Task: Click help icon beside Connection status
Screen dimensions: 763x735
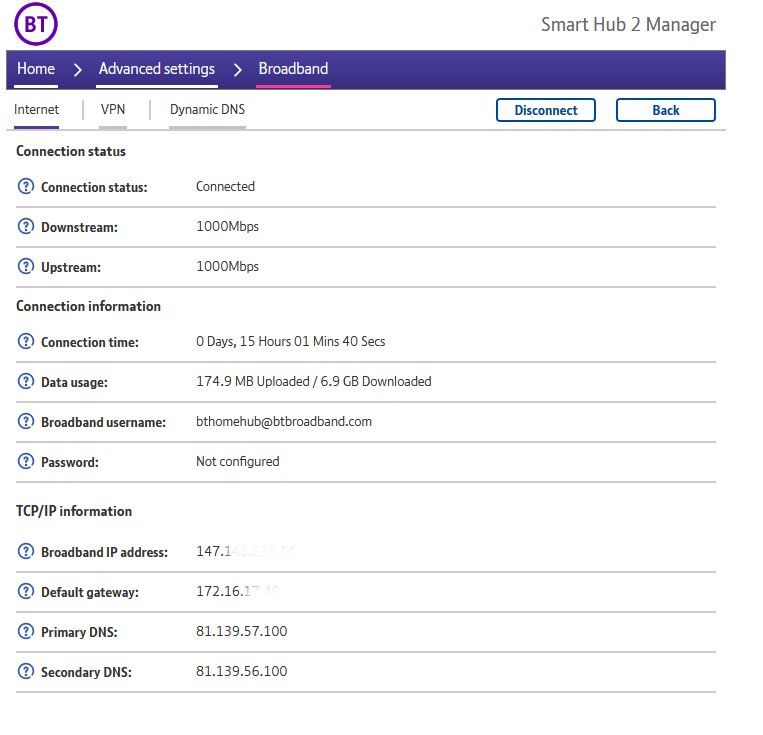Action: pos(26,187)
